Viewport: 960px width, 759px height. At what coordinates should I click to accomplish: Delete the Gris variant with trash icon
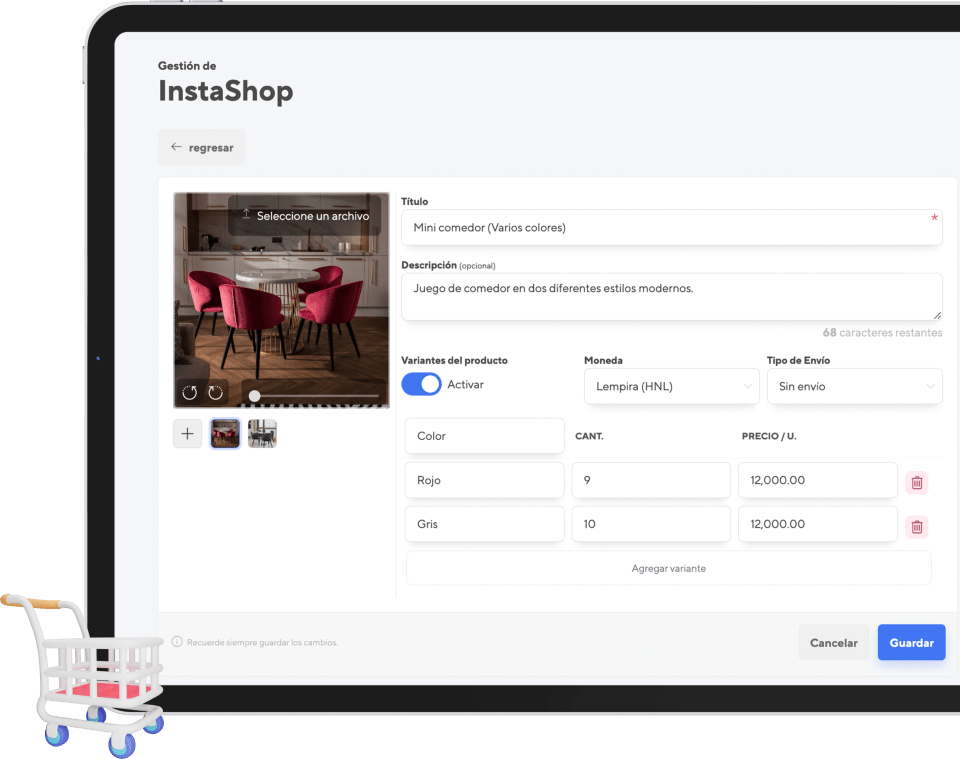tap(916, 526)
